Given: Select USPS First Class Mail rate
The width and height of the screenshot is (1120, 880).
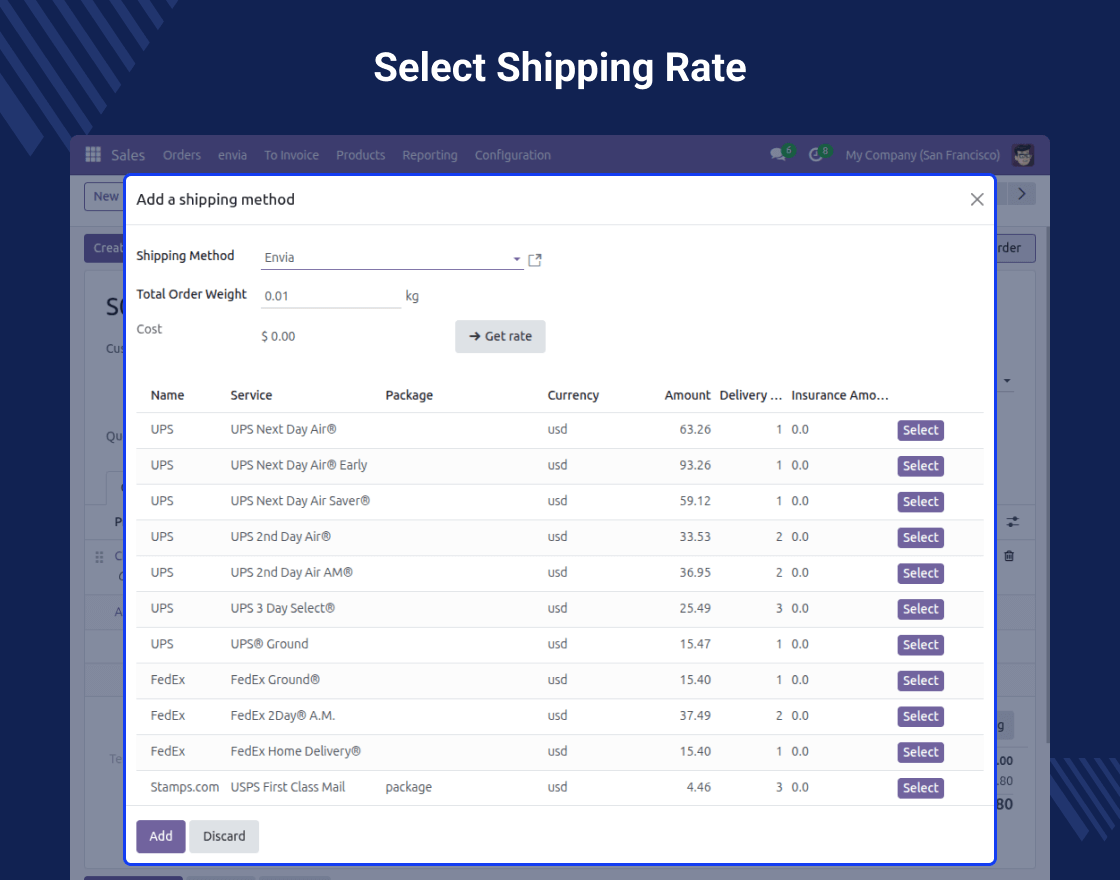Looking at the screenshot, I should (x=920, y=787).
